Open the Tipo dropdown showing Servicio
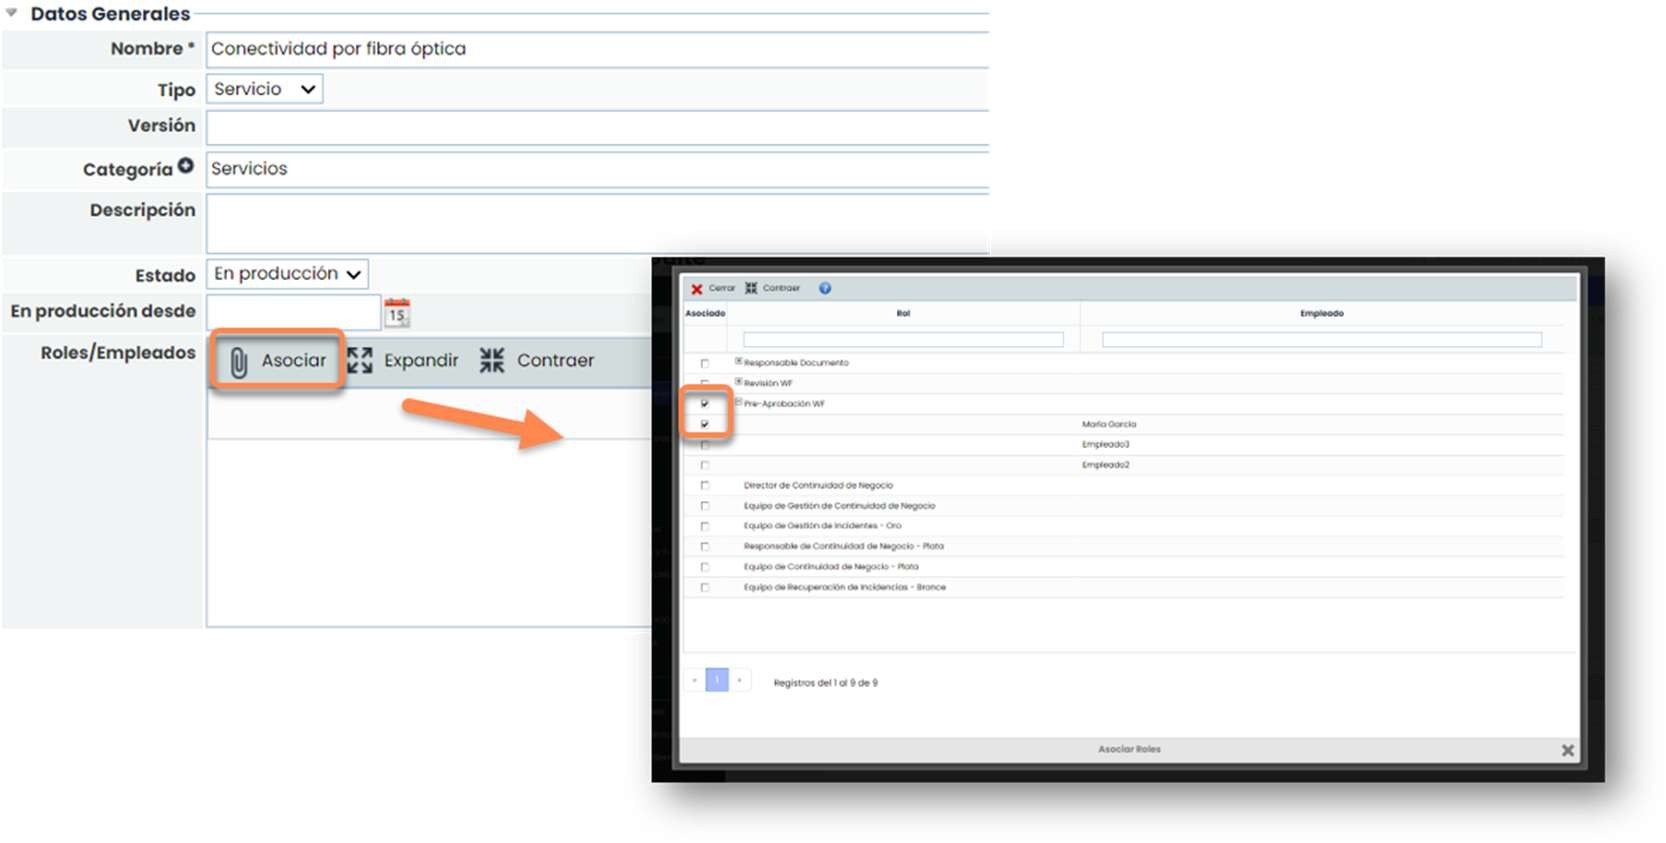 coord(265,89)
